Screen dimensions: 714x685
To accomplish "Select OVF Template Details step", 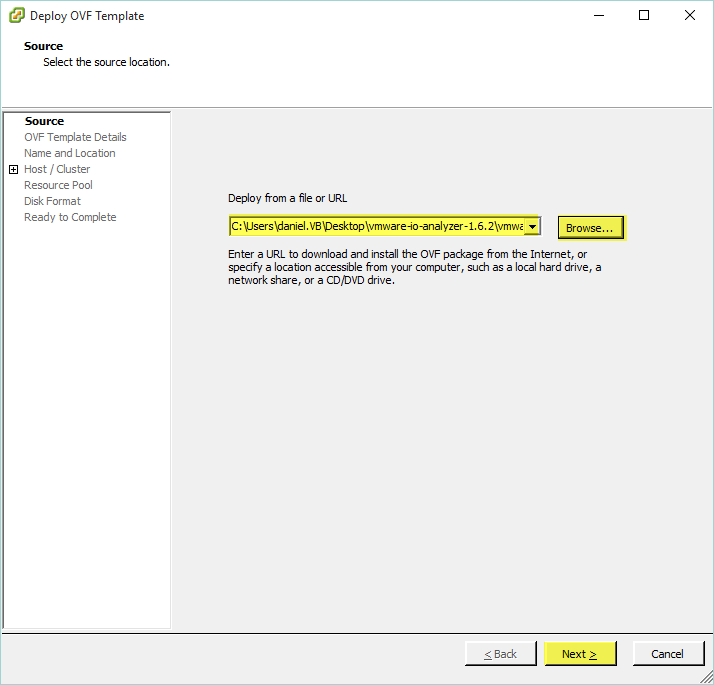I will pos(75,137).
